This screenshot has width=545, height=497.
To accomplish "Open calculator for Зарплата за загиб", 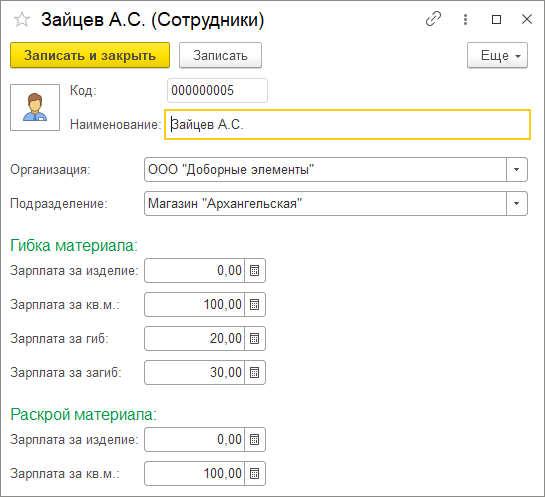I will [x=255, y=372].
